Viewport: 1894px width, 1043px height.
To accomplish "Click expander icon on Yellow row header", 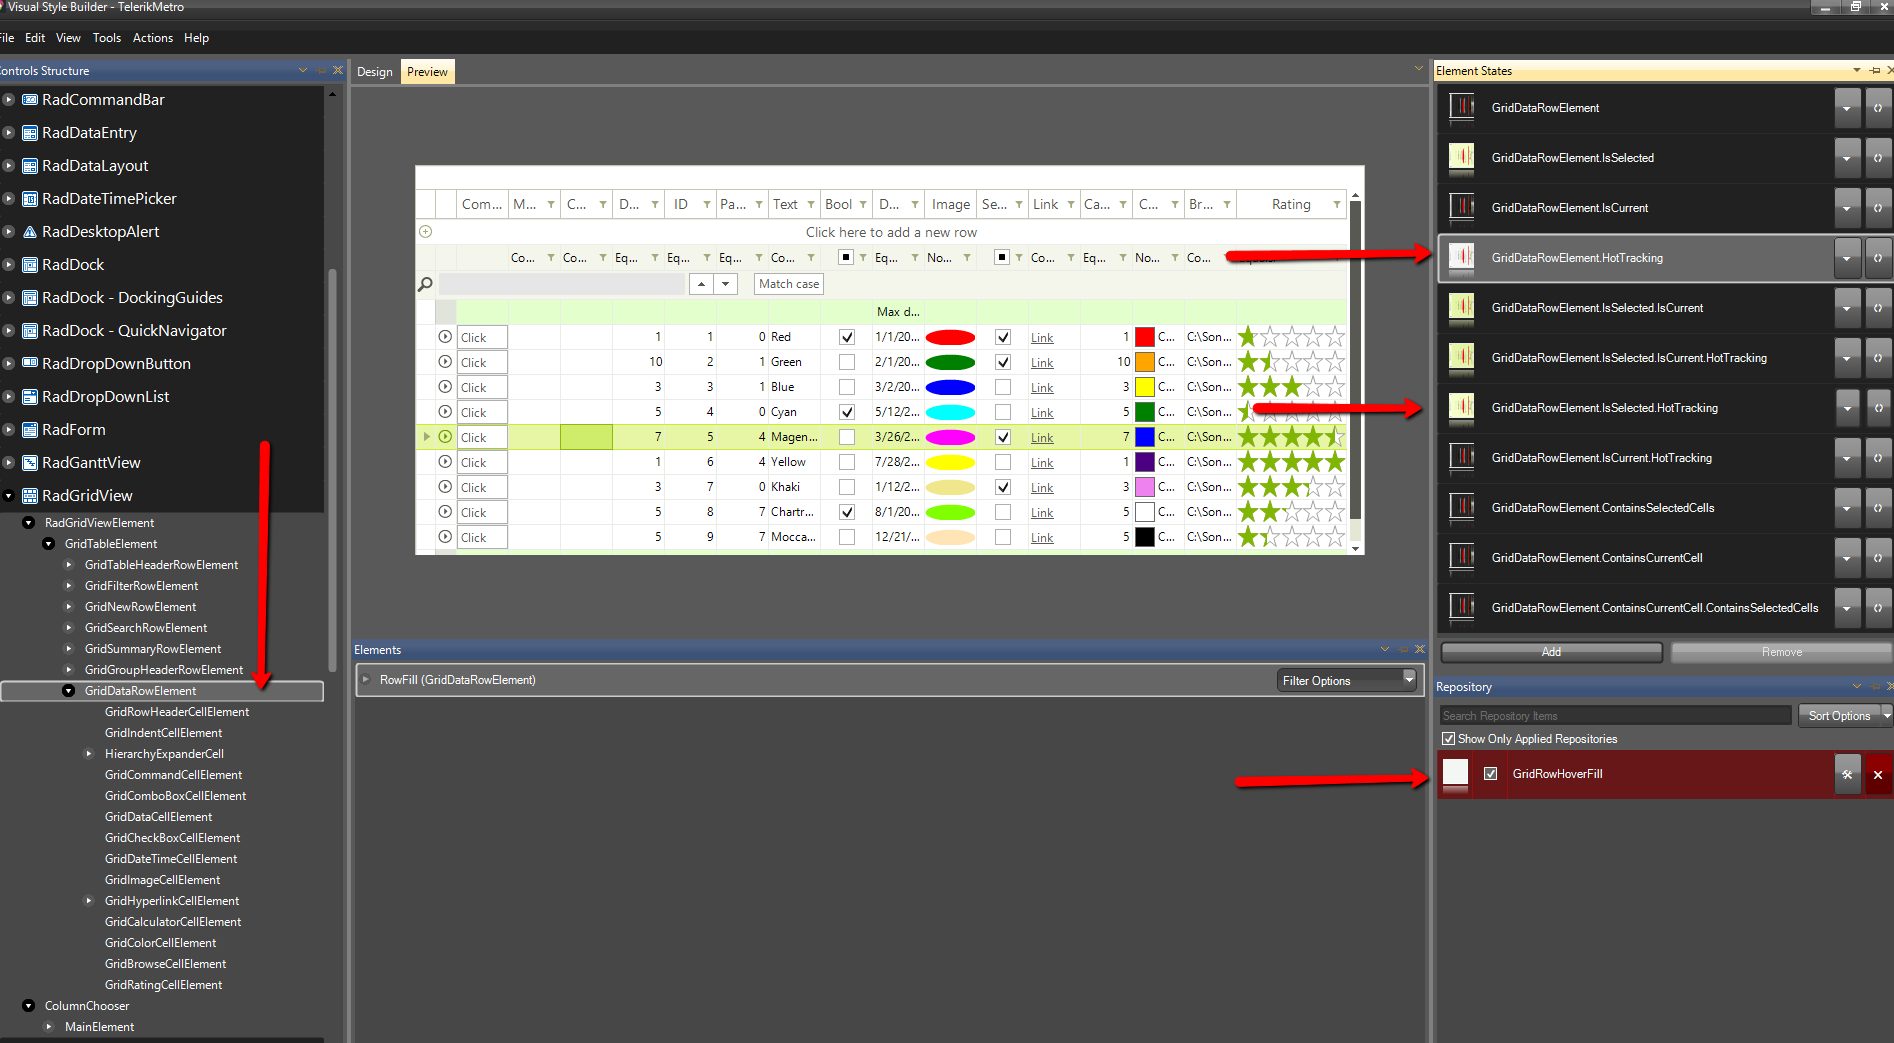I will pos(445,462).
